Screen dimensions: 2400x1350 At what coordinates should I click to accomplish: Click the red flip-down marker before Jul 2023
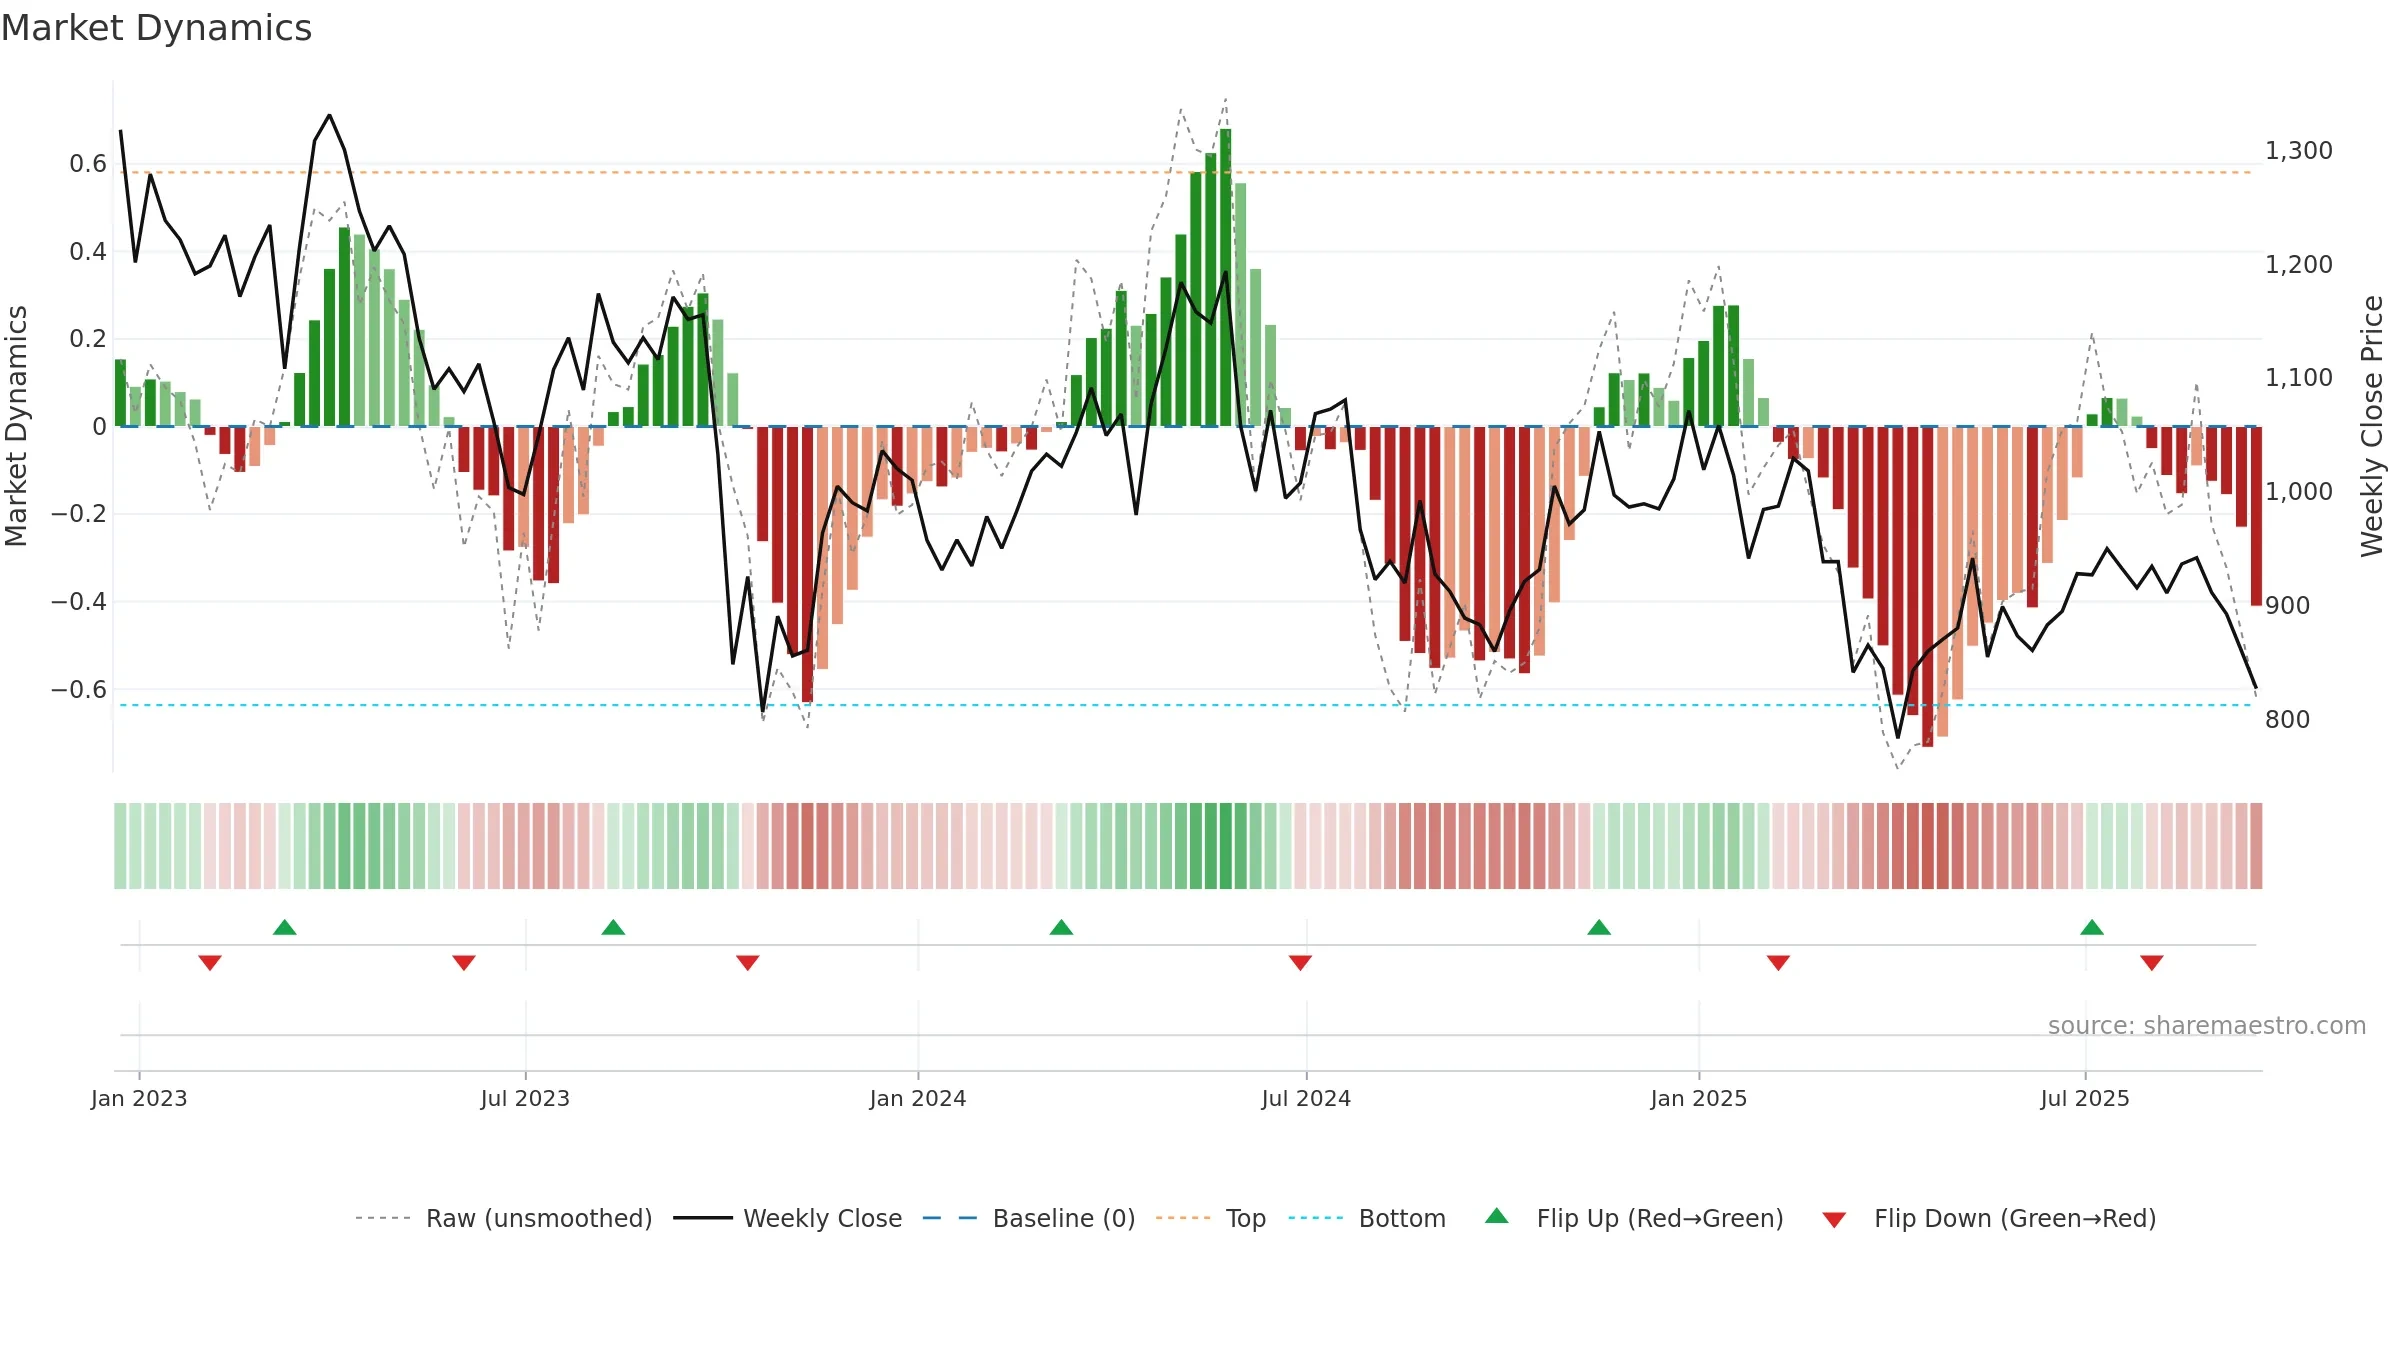(x=464, y=962)
